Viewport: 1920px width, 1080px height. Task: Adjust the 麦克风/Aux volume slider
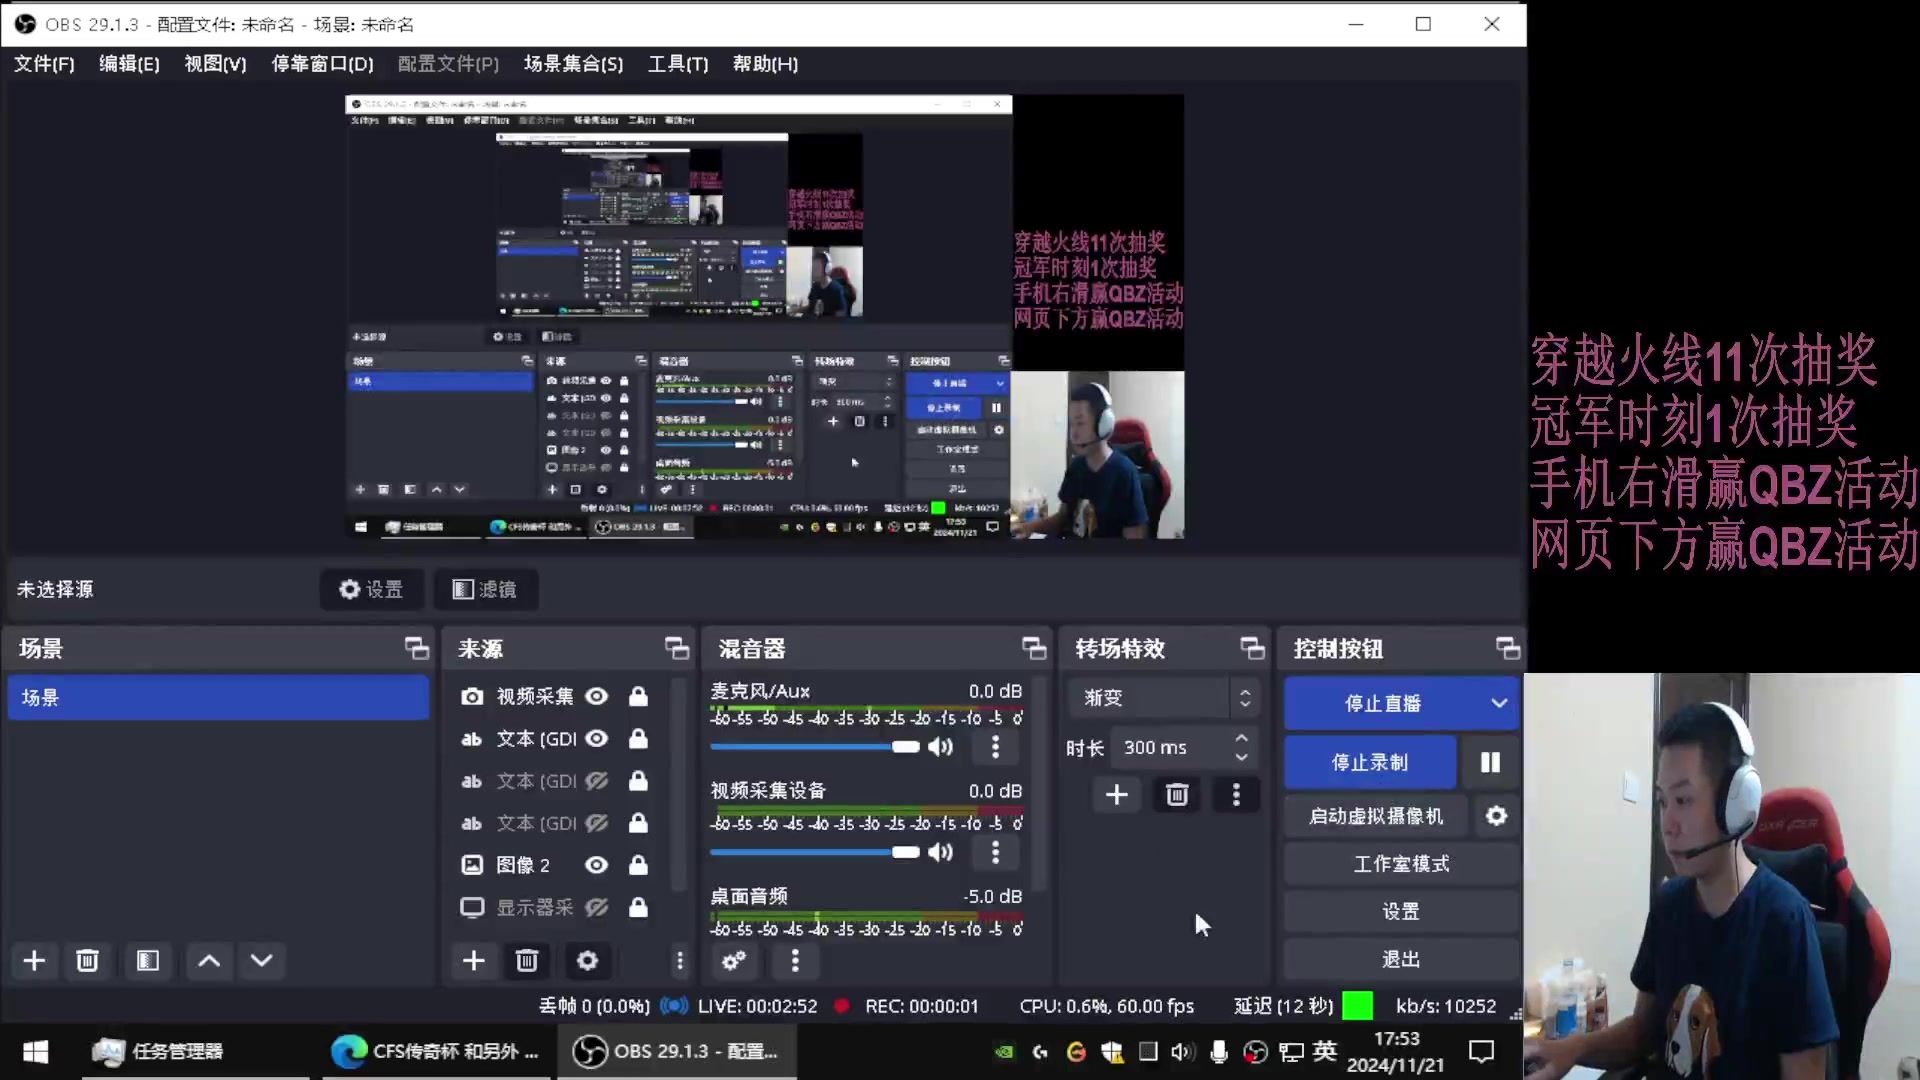(x=814, y=747)
